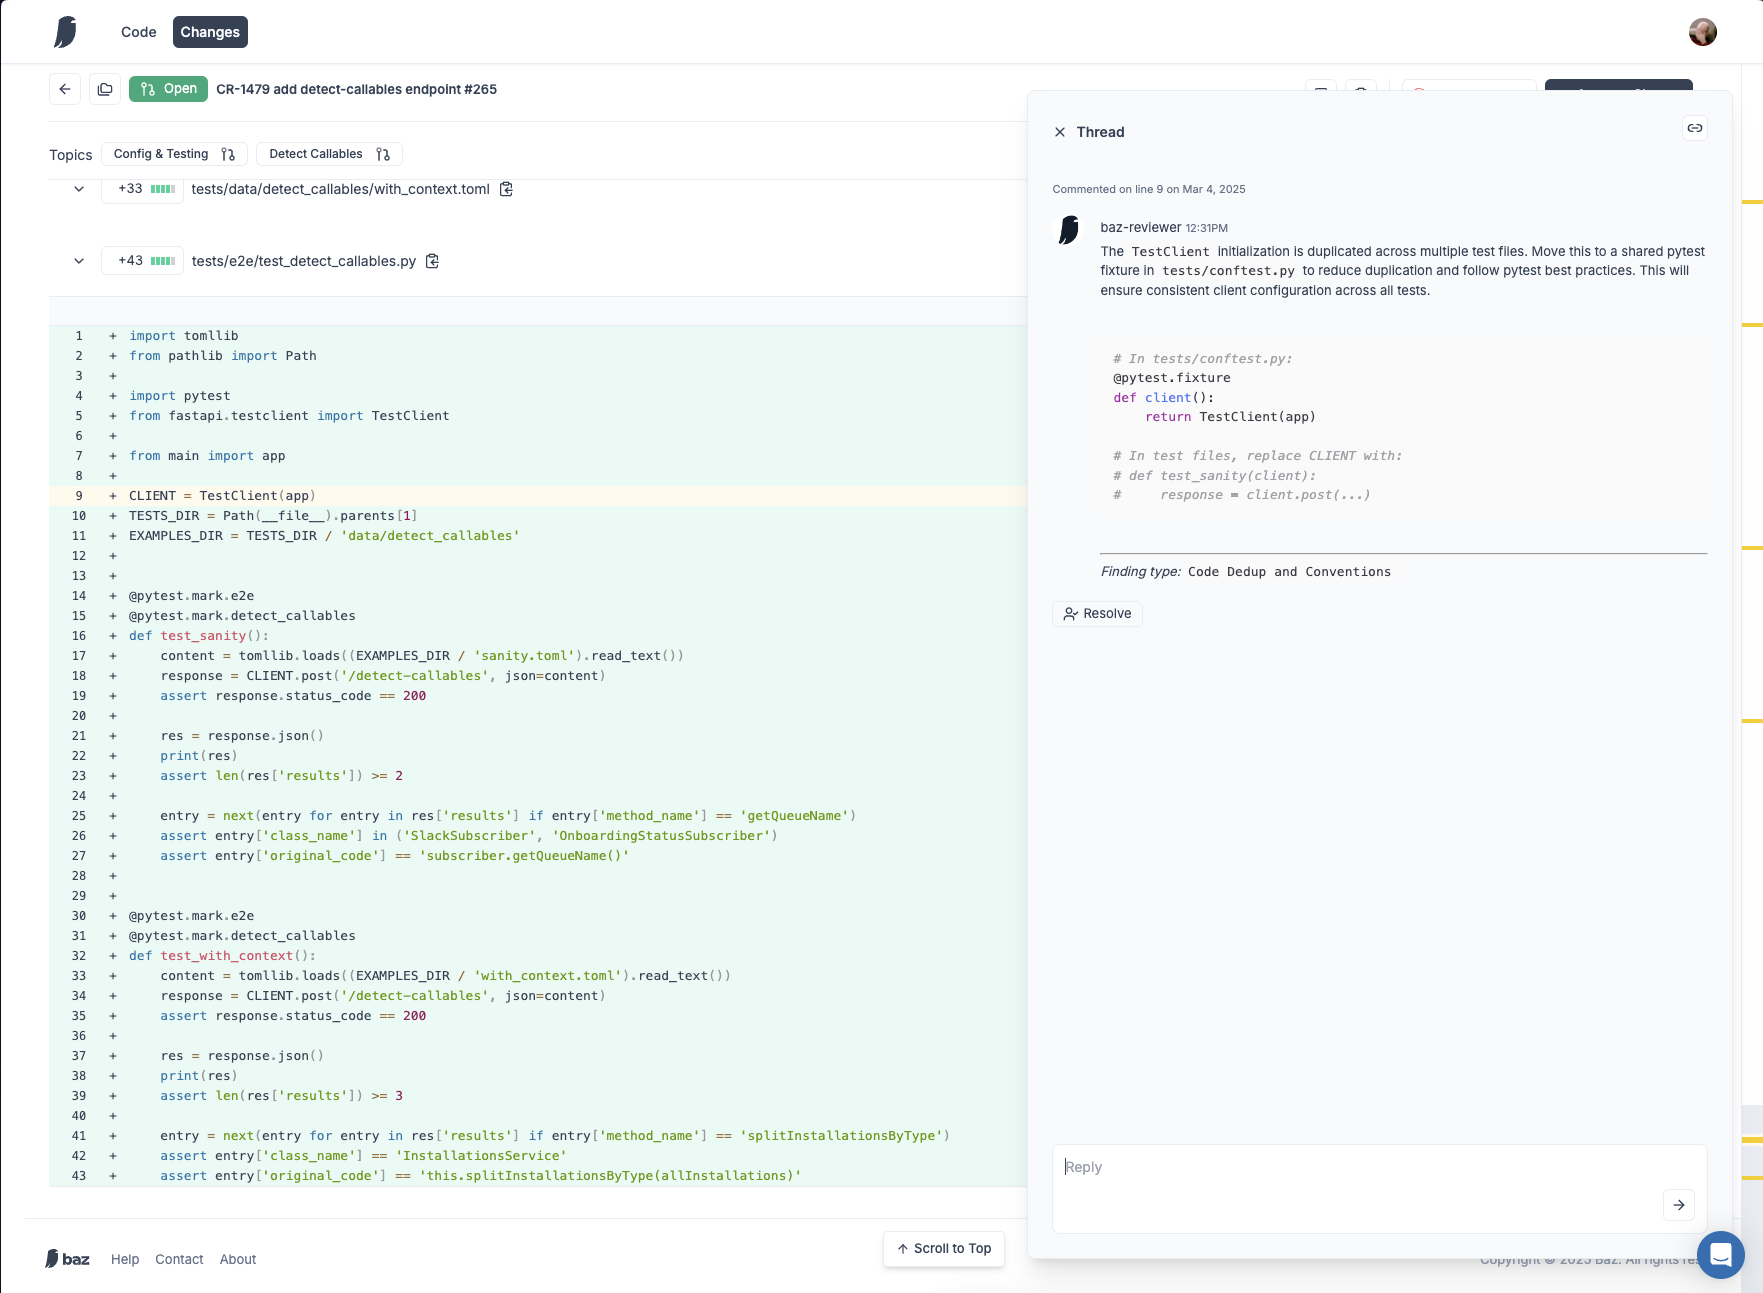The height and width of the screenshot is (1293, 1763).
Task: Copy the thread link icon
Action: tap(1695, 128)
